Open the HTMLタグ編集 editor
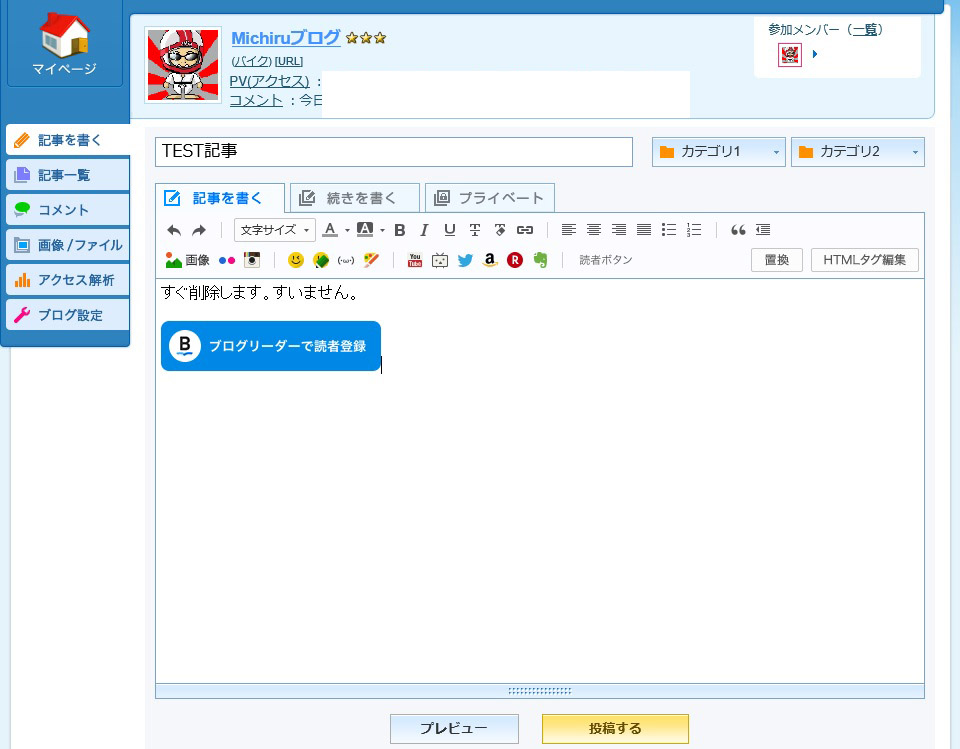This screenshot has height=749, width=960. pos(864,260)
